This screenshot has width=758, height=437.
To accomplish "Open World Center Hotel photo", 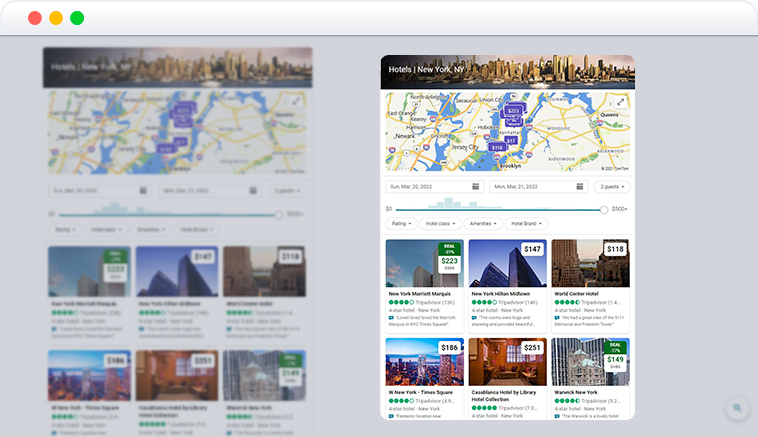I will click(x=591, y=263).
